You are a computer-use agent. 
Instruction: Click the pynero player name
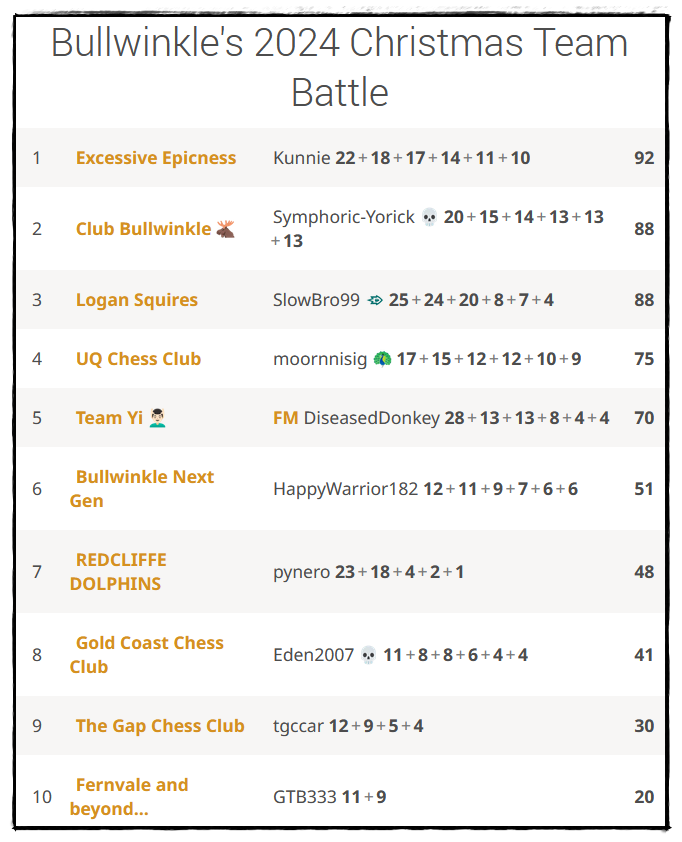[x=301, y=572]
